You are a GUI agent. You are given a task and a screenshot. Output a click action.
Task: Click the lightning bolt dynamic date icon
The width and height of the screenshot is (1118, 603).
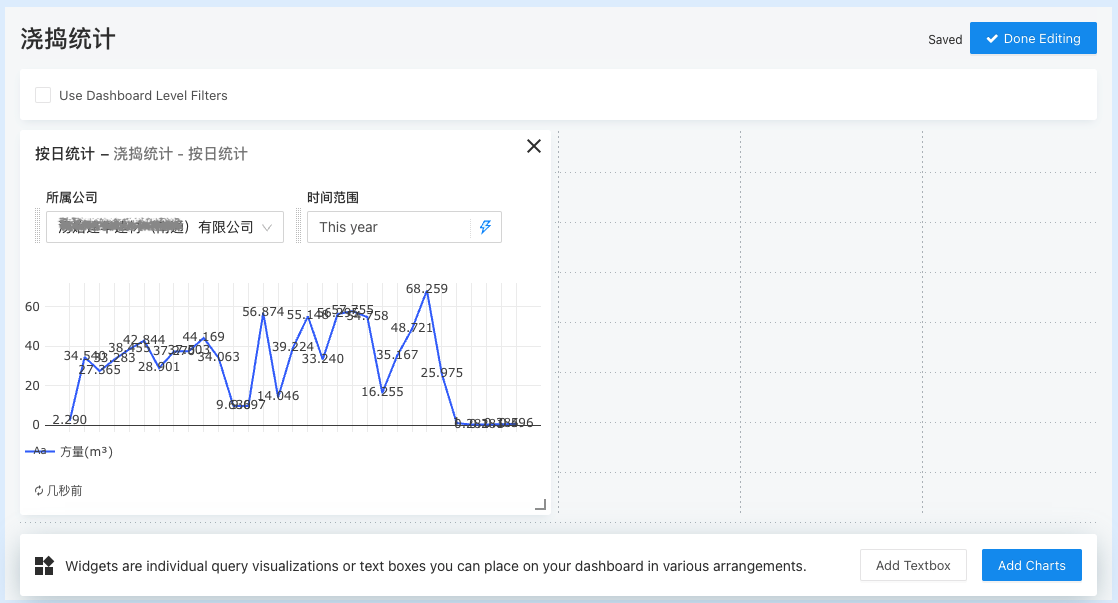tap(486, 227)
